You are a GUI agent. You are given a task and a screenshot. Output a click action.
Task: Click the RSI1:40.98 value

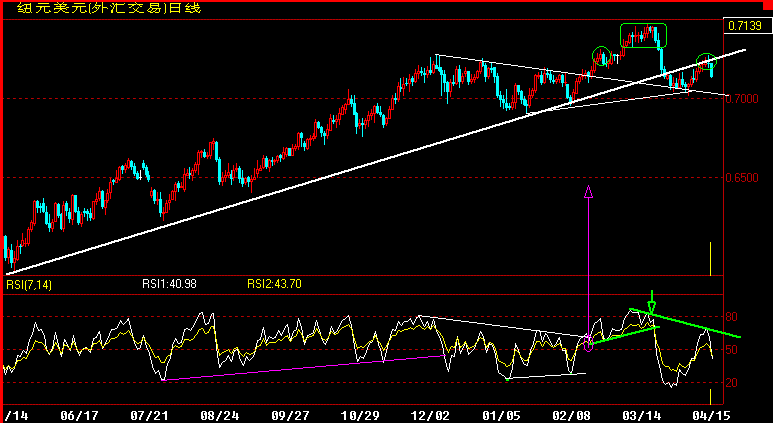169,284
